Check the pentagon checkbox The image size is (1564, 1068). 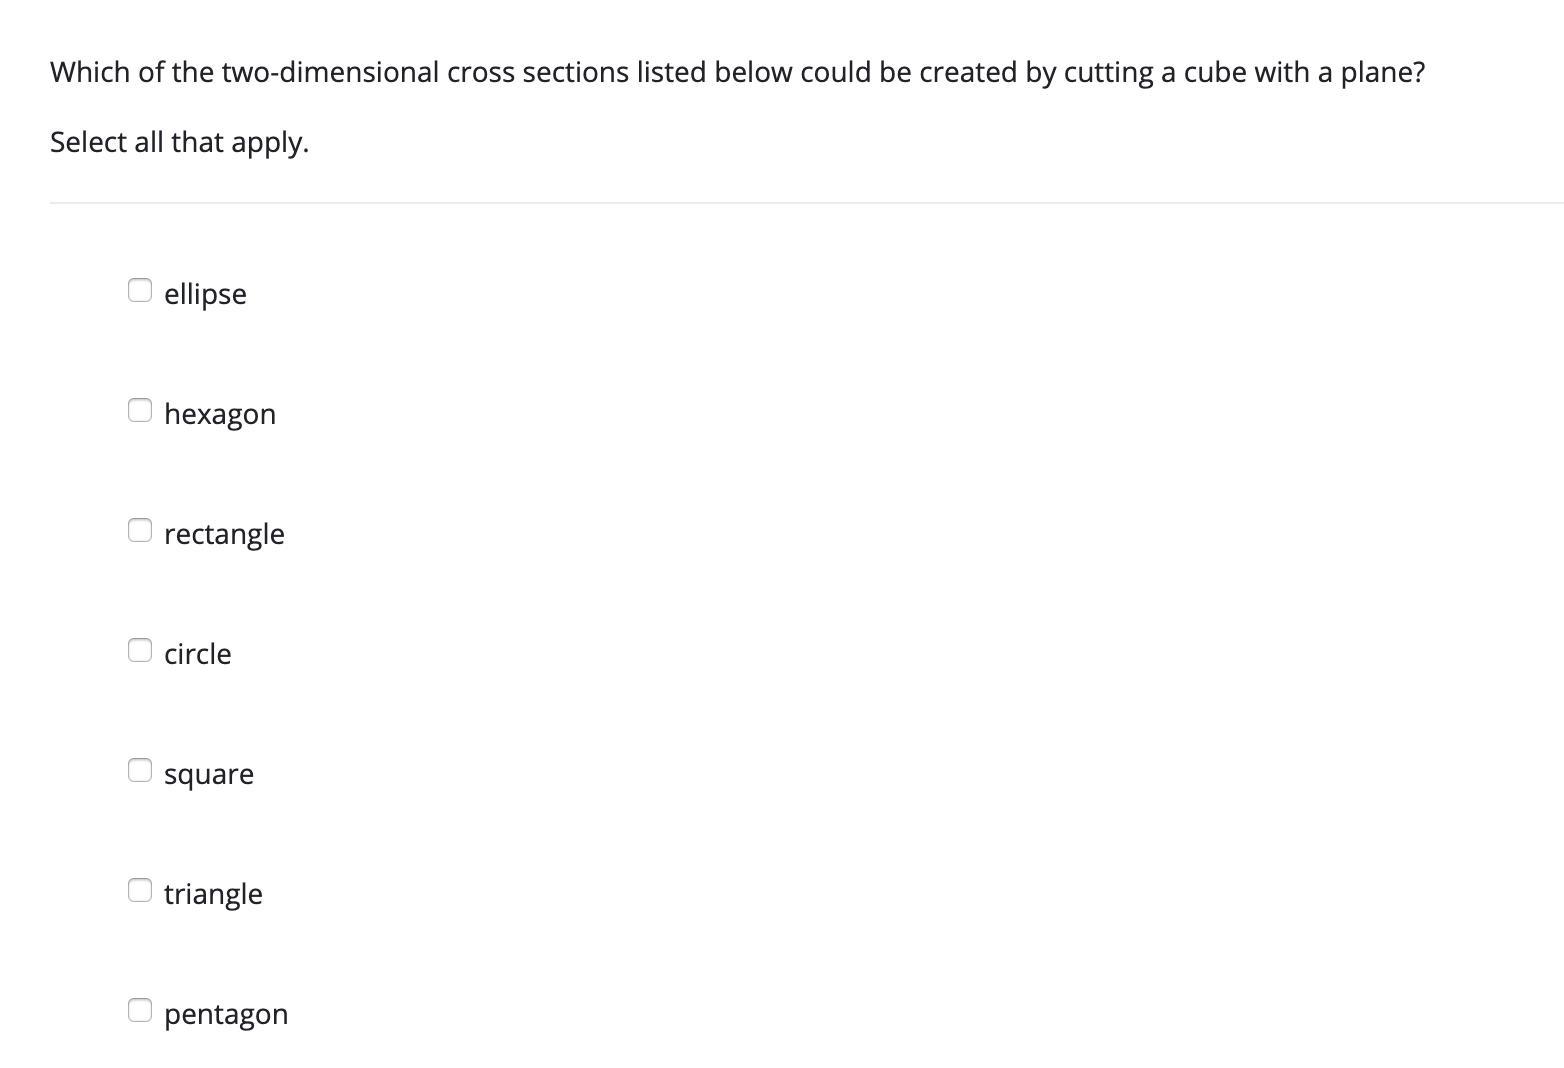(x=140, y=1010)
